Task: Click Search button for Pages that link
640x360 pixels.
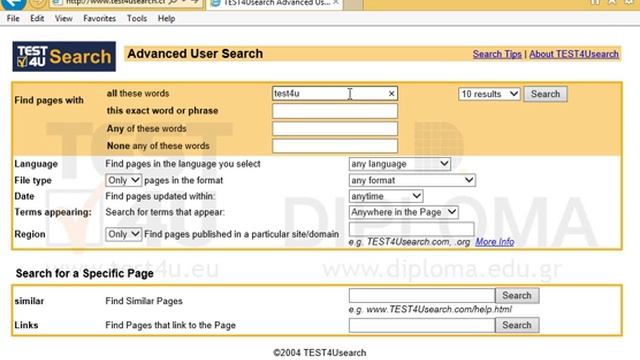Action: [517, 325]
